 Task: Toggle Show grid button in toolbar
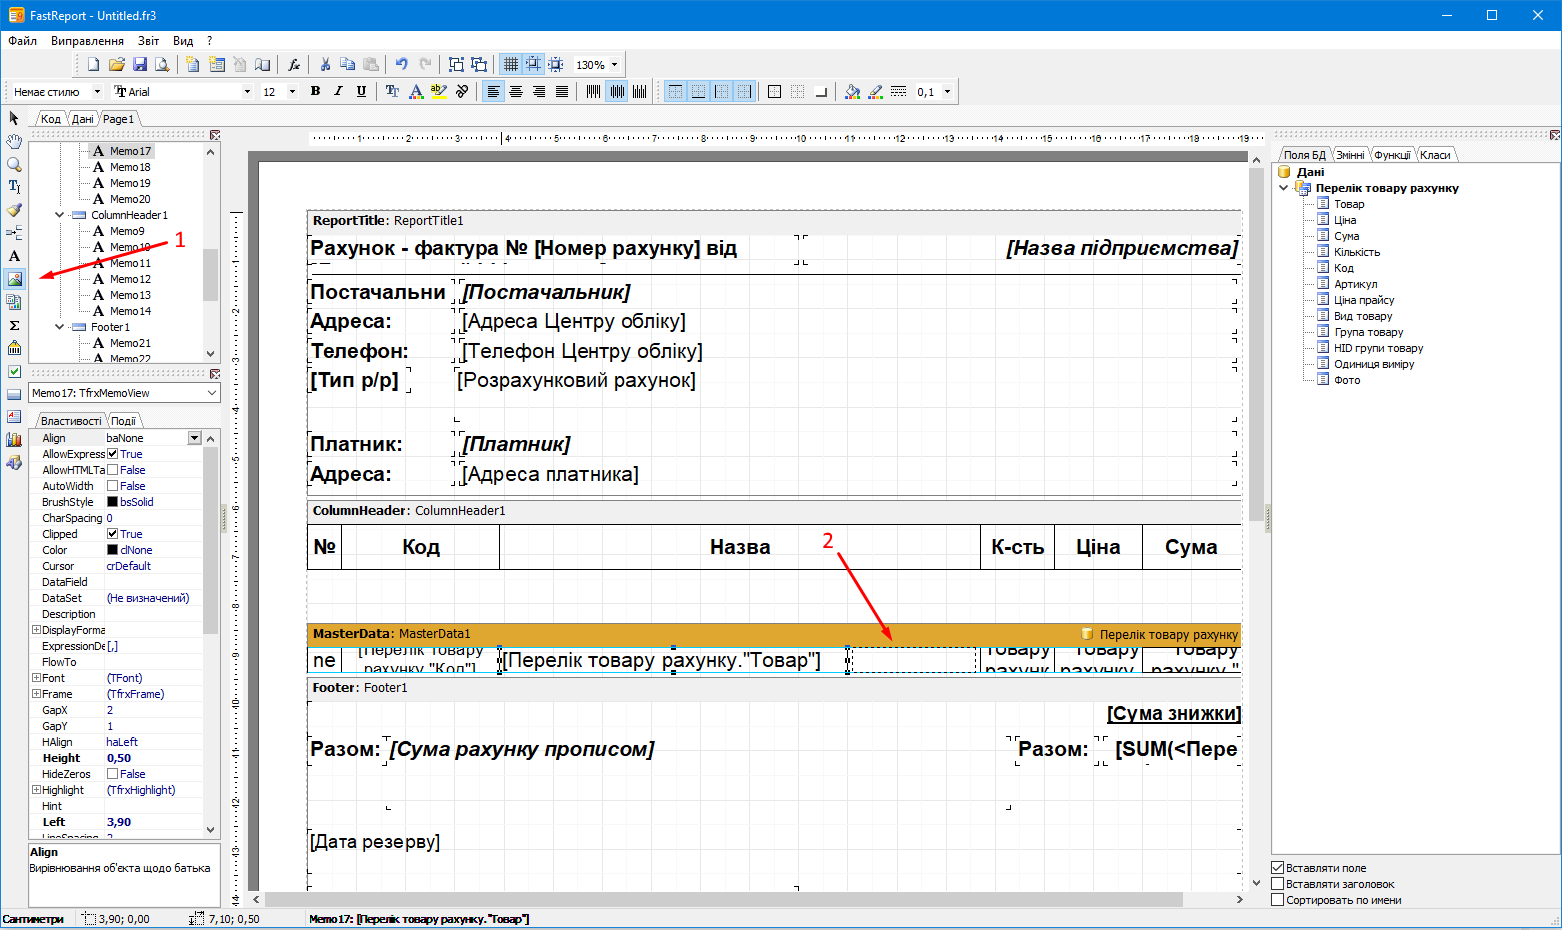pyautogui.click(x=510, y=65)
